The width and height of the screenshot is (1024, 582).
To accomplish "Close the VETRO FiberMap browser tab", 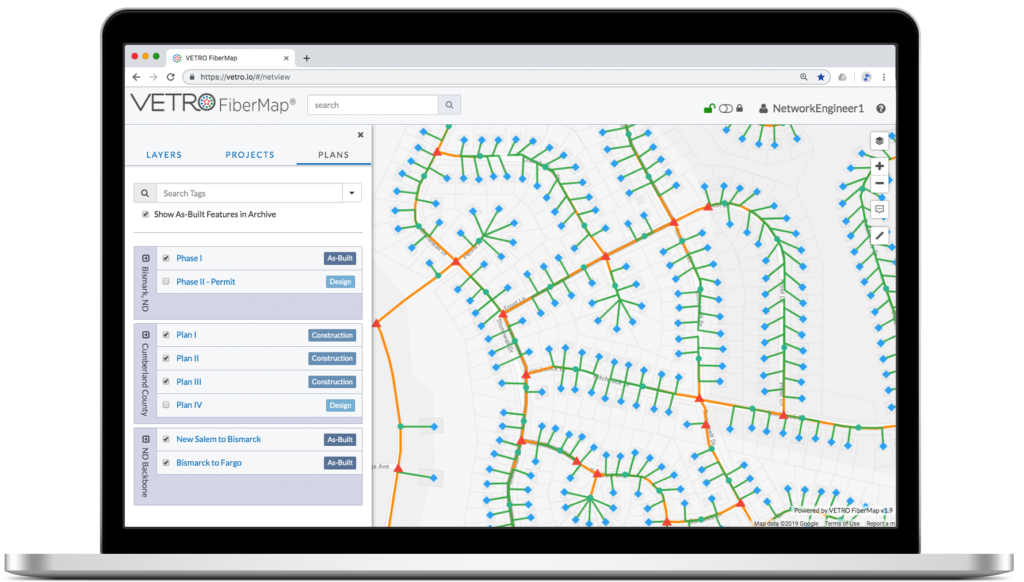I will point(286,58).
